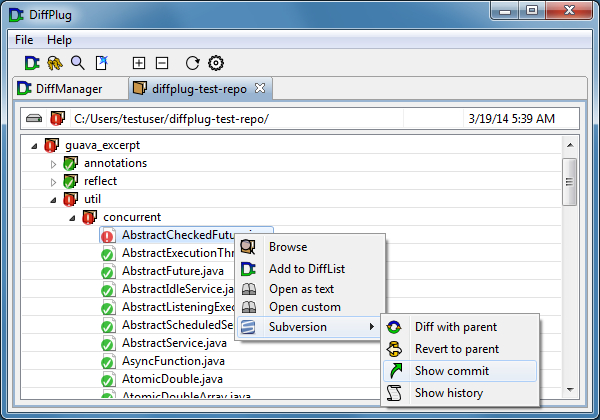Select AbstractService.java
600x420 pixels.
click(174, 343)
